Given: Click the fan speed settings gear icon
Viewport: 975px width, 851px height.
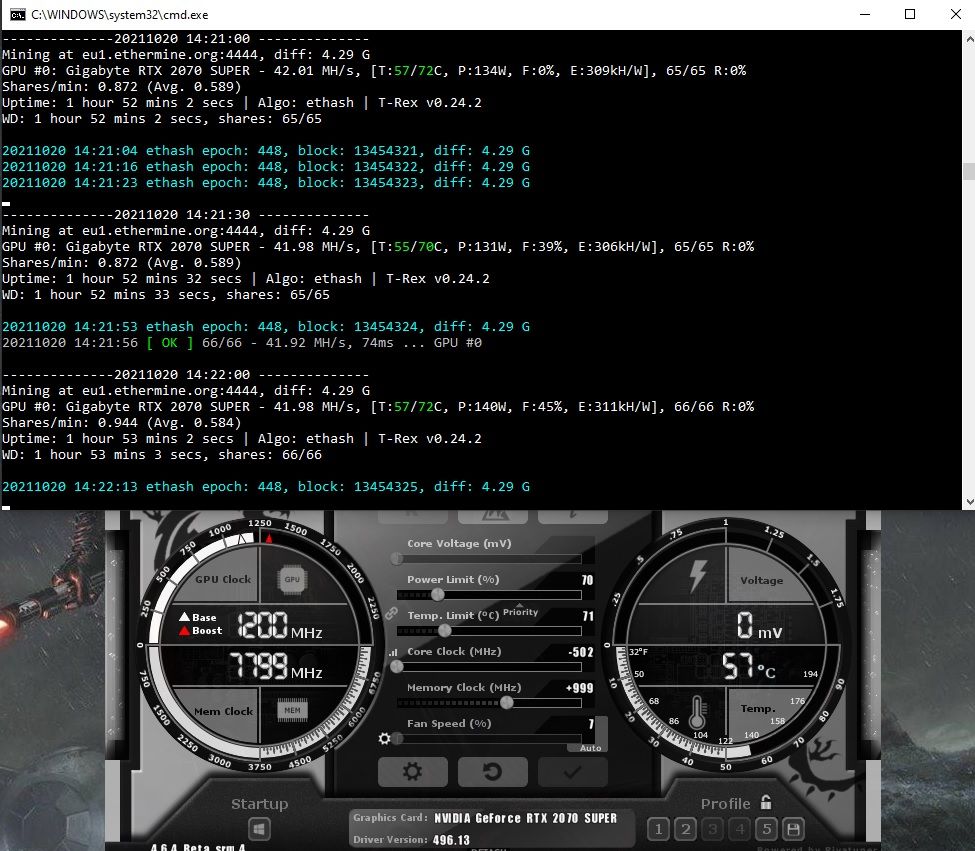Looking at the screenshot, I should (384, 738).
